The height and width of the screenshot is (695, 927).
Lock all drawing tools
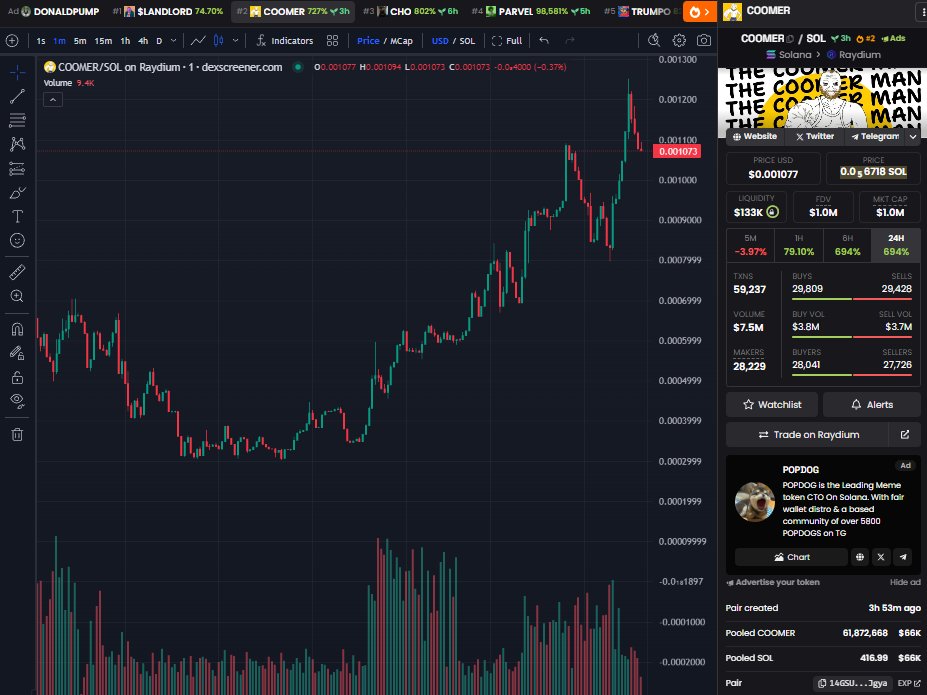point(17,377)
